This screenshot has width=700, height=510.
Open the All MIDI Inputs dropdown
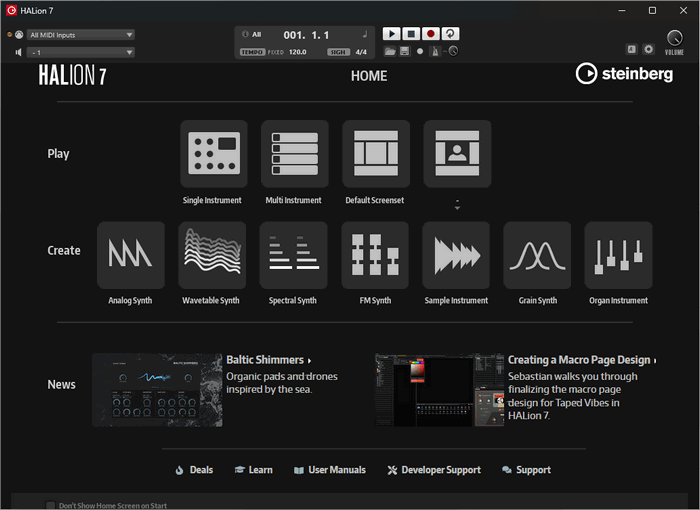[x=81, y=35]
